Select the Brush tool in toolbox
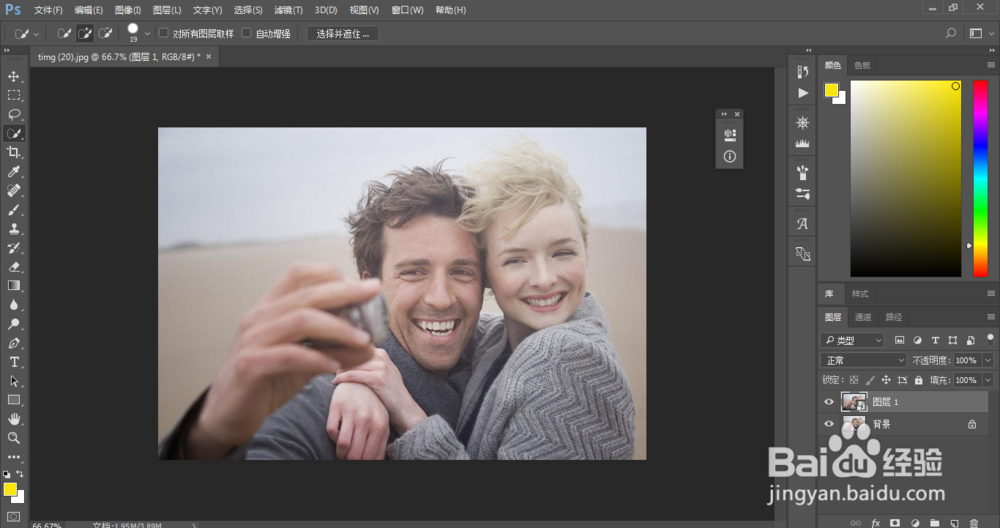The width and height of the screenshot is (1000, 528). (13, 210)
